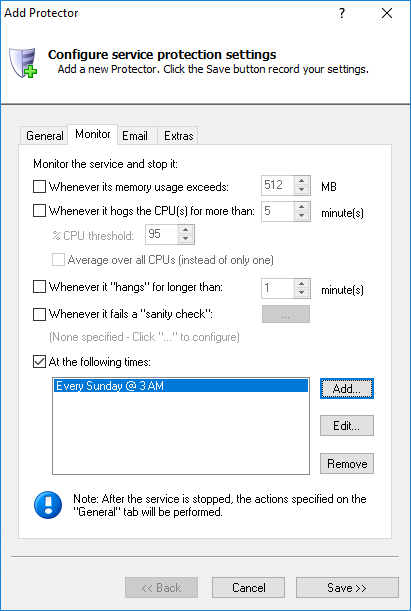Open the Extras tab
This screenshot has width=411, height=611.
[178, 136]
